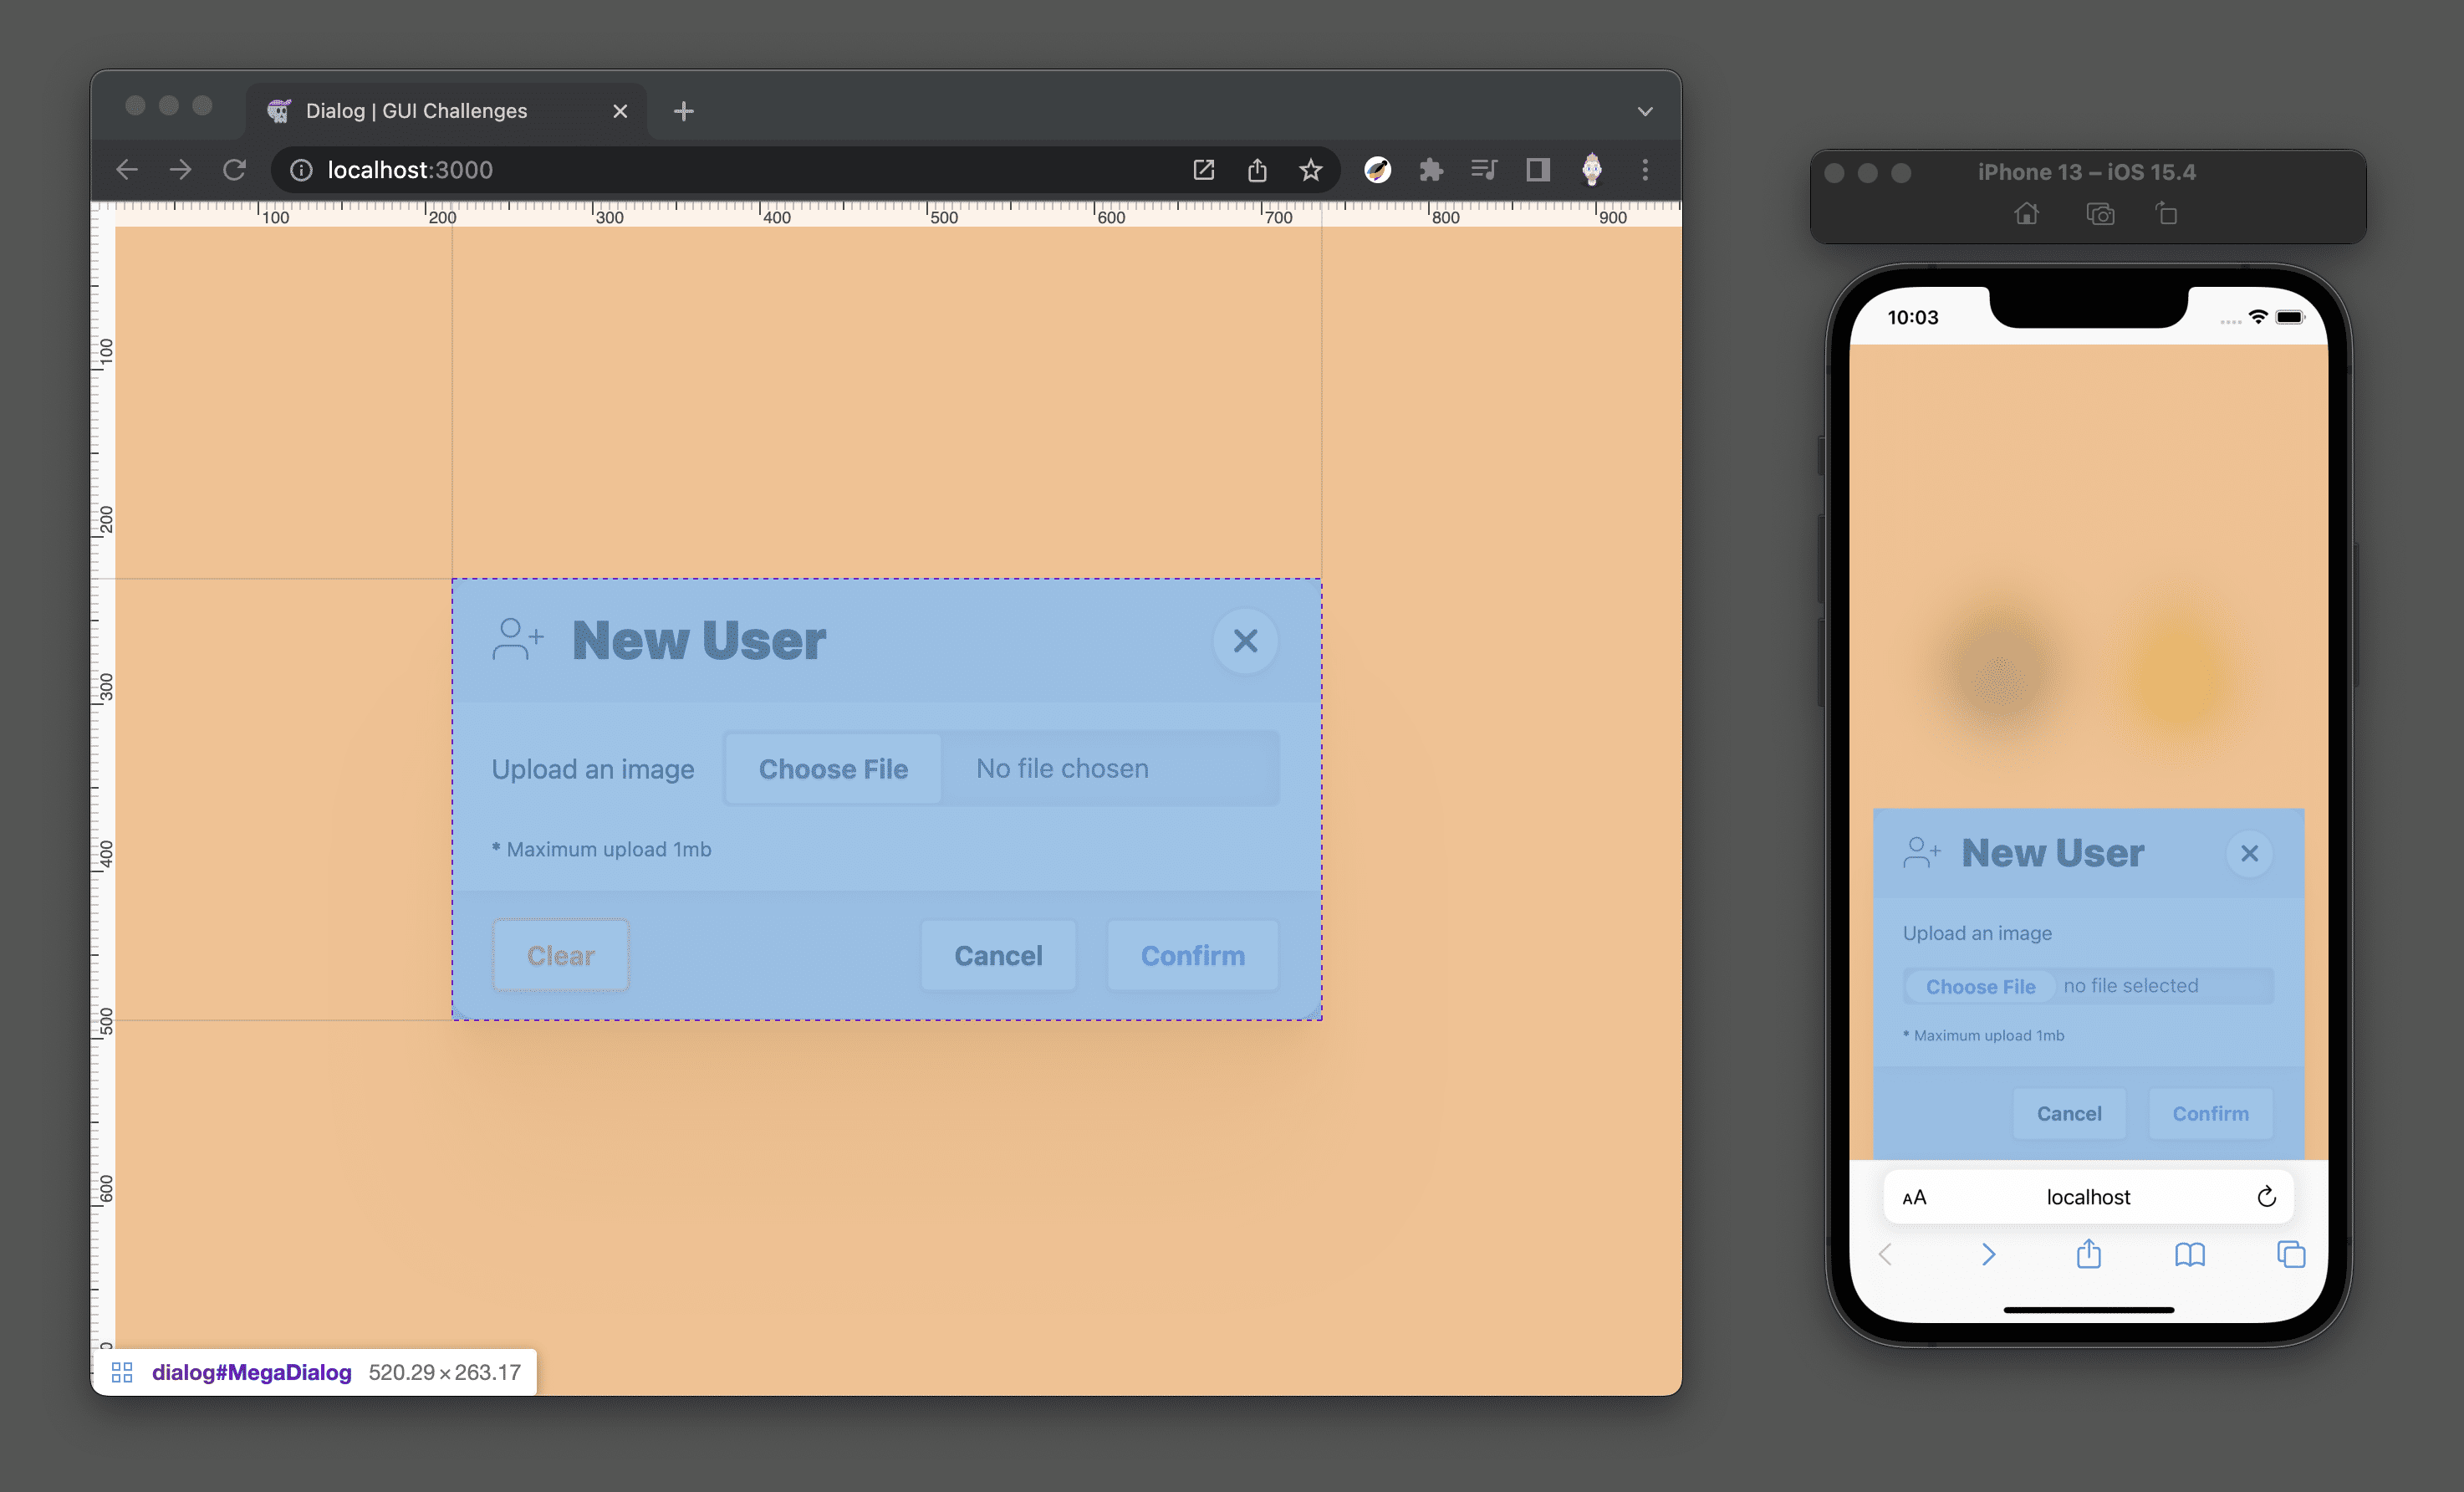Click the close X button on desktop dialog
Screen dimensions: 2464x1492
point(1246,641)
